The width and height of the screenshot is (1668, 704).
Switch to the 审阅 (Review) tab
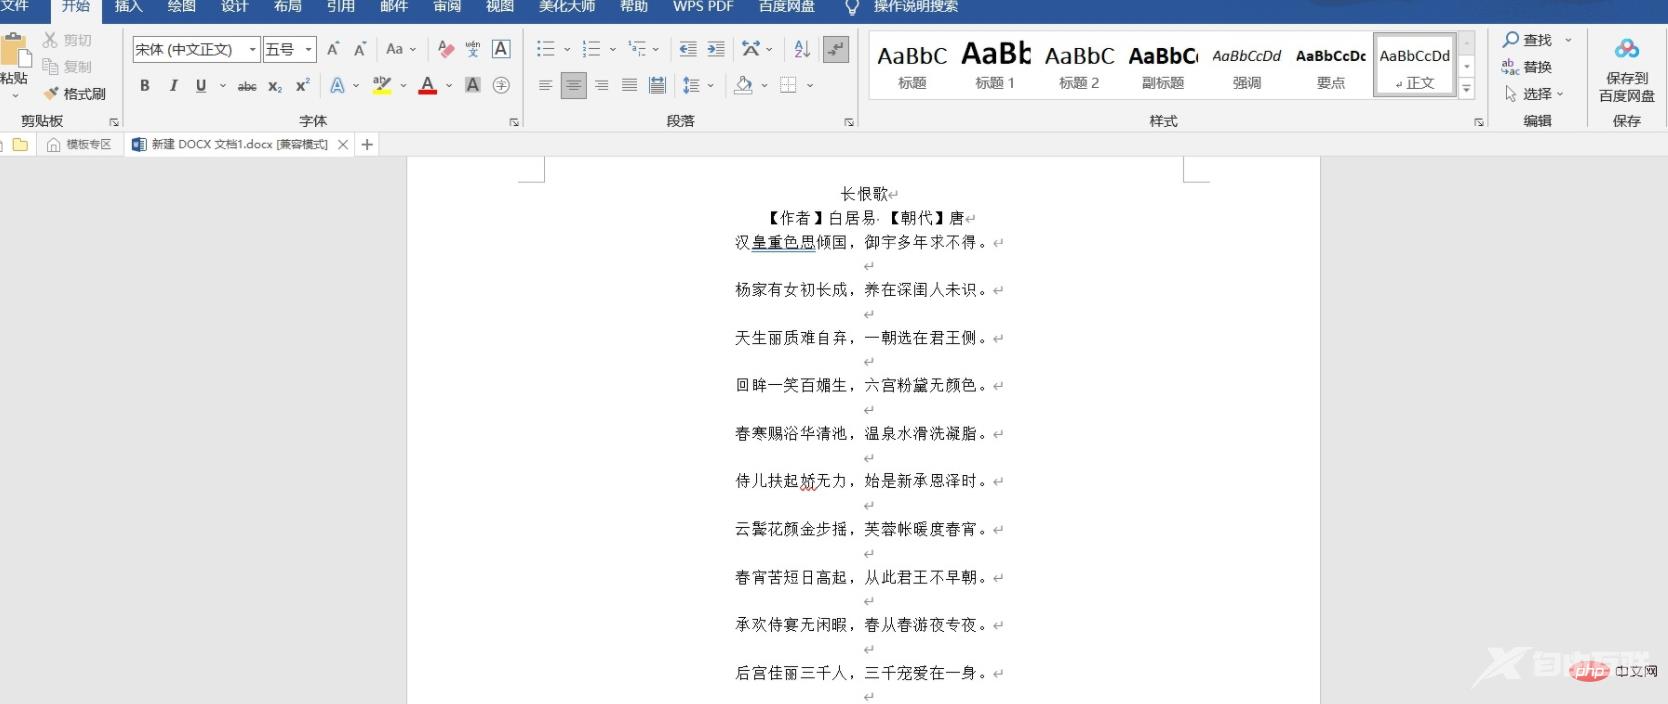click(x=447, y=7)
